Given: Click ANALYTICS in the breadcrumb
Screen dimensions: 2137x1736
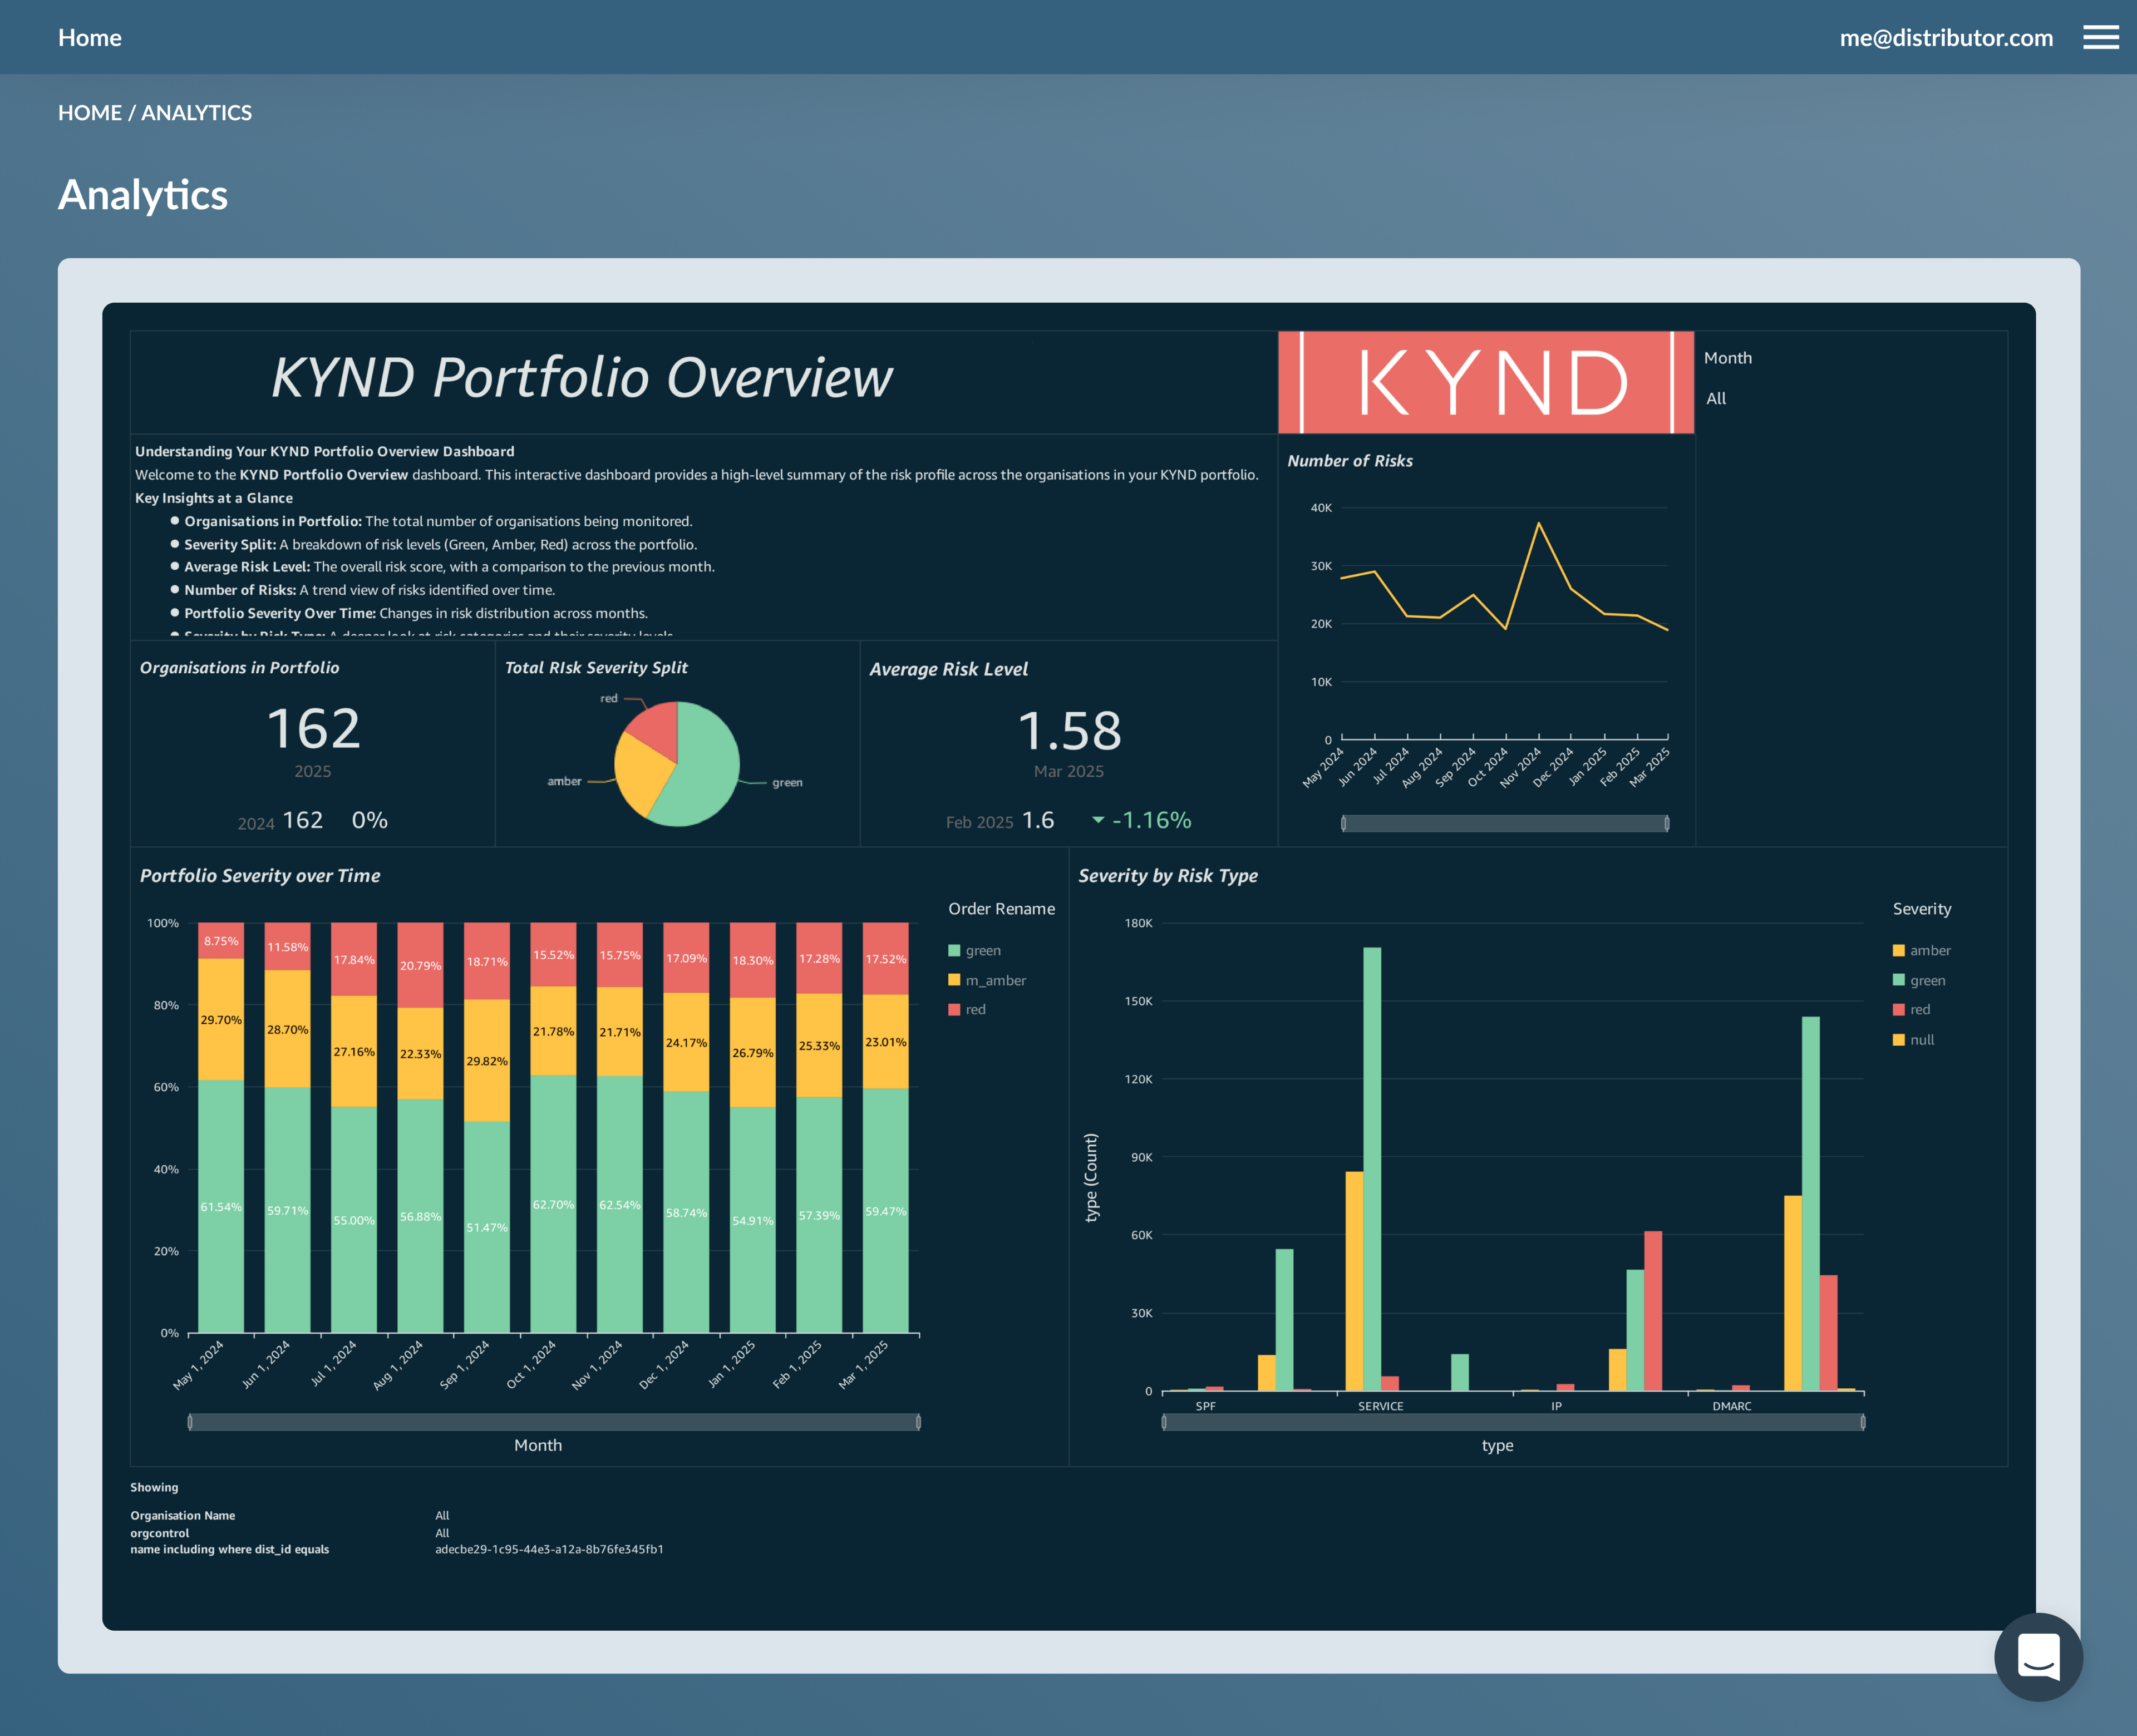Looking at the screenshot, I should (196, 112).
